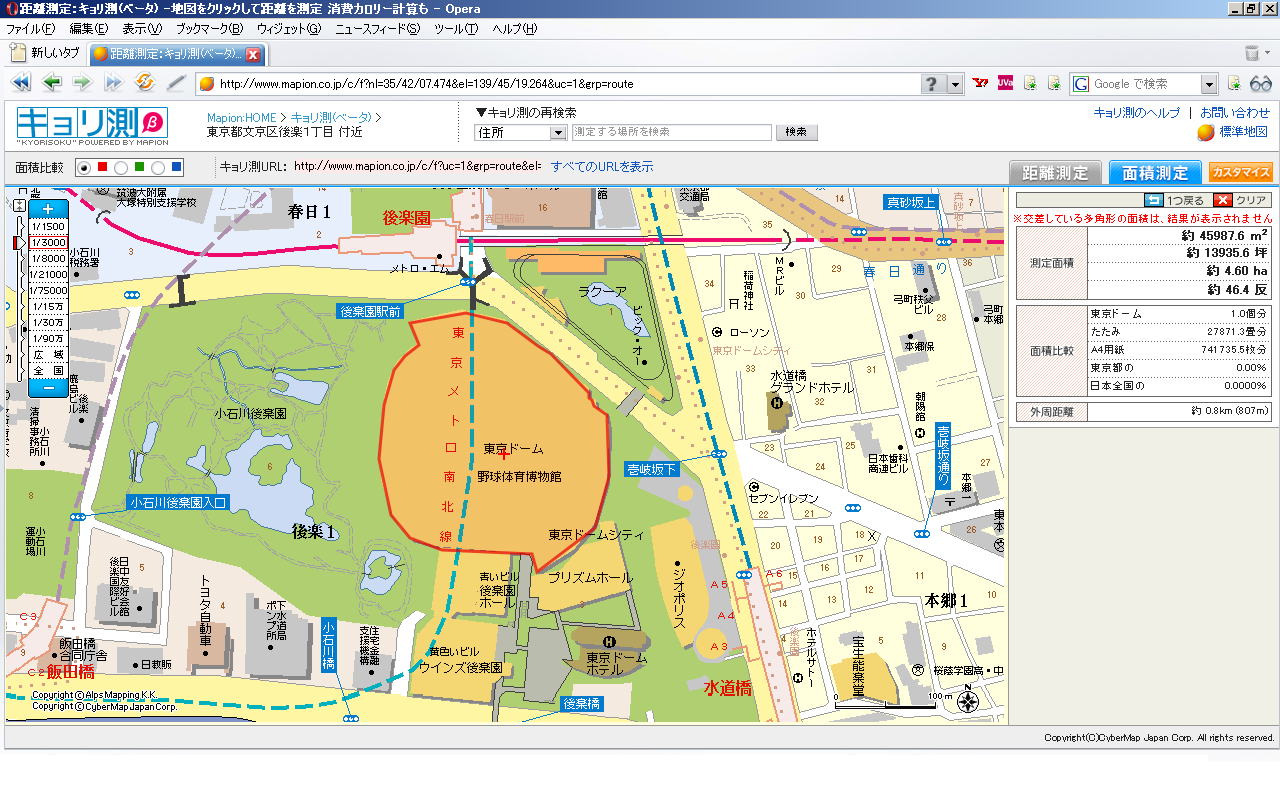
Task: Set map scale to 1/21000
Action: 47,274
